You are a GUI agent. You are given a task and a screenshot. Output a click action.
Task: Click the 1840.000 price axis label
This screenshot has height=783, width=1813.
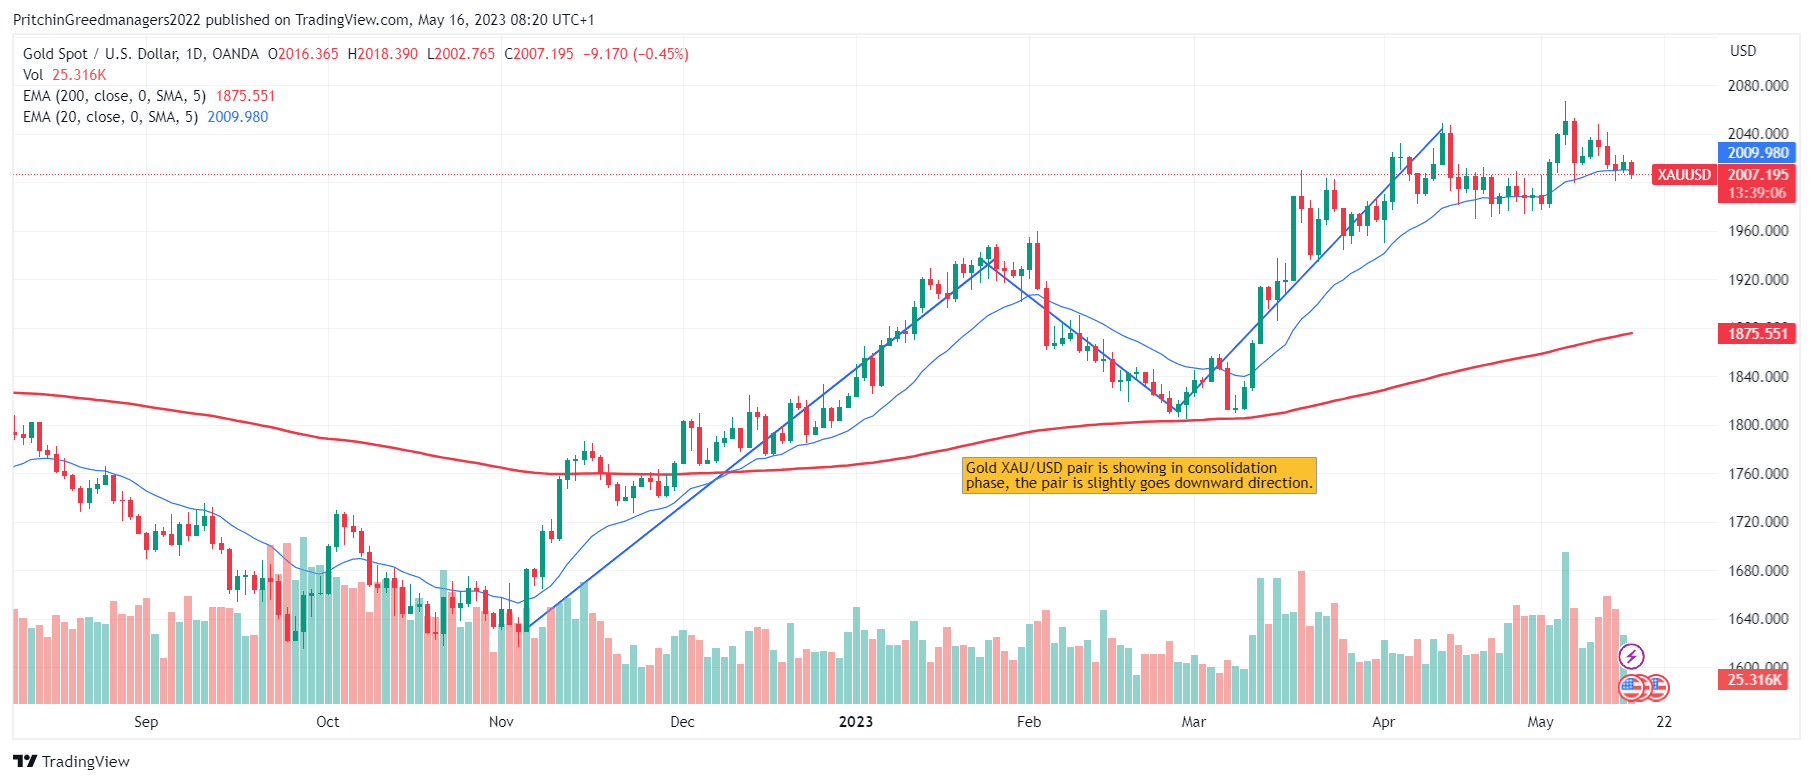[1758, 377]
